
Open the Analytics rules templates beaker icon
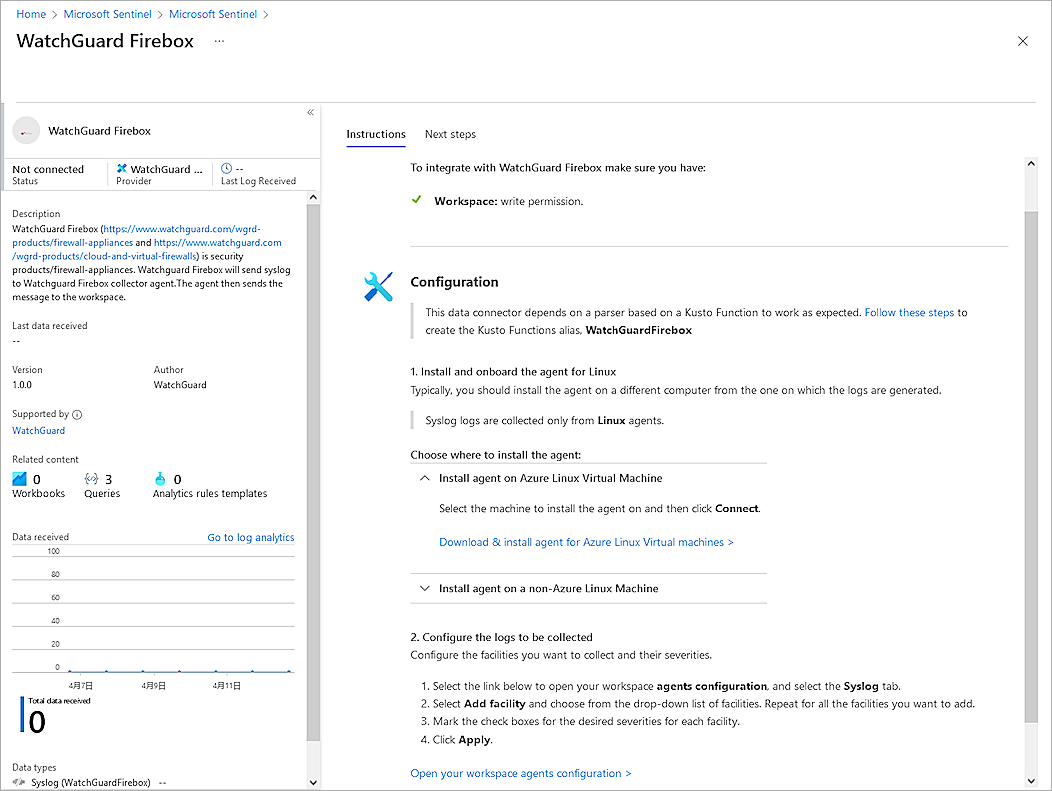158,479
